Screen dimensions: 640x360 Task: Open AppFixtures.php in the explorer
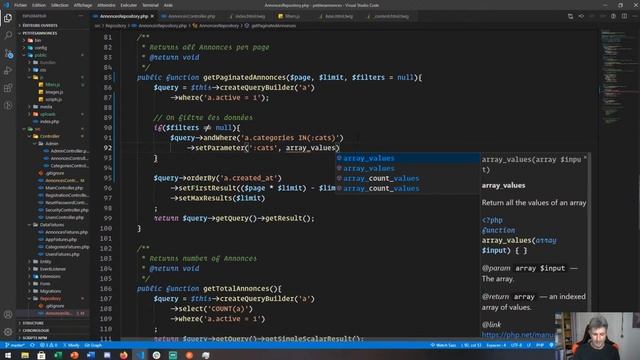pyautogui.click(x=61, y=240)
